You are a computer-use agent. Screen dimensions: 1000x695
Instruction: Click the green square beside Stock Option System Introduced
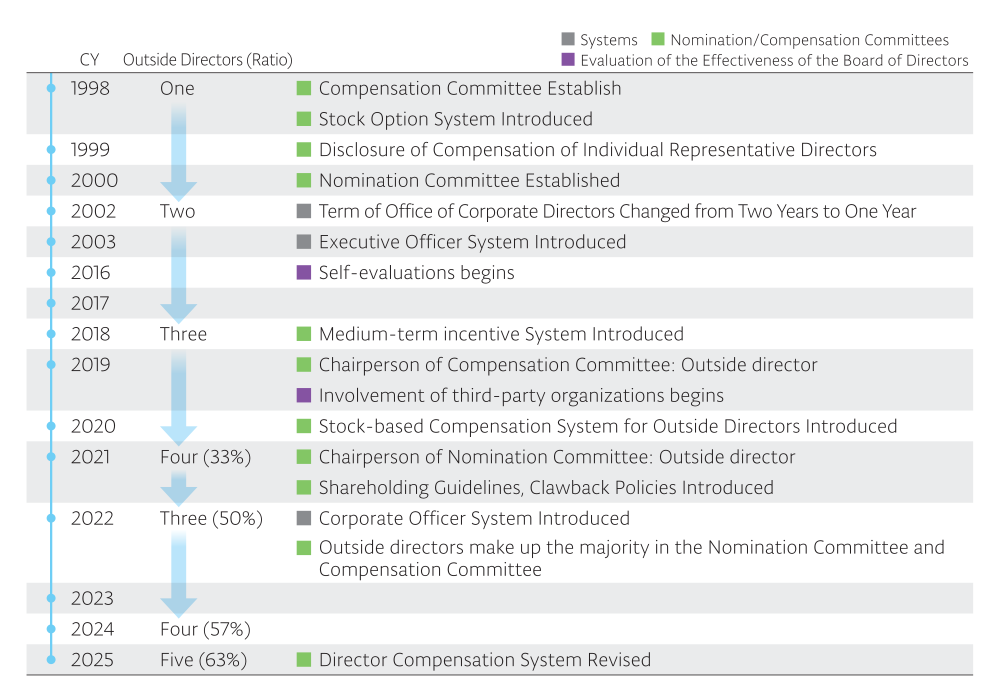click(304, 119)
